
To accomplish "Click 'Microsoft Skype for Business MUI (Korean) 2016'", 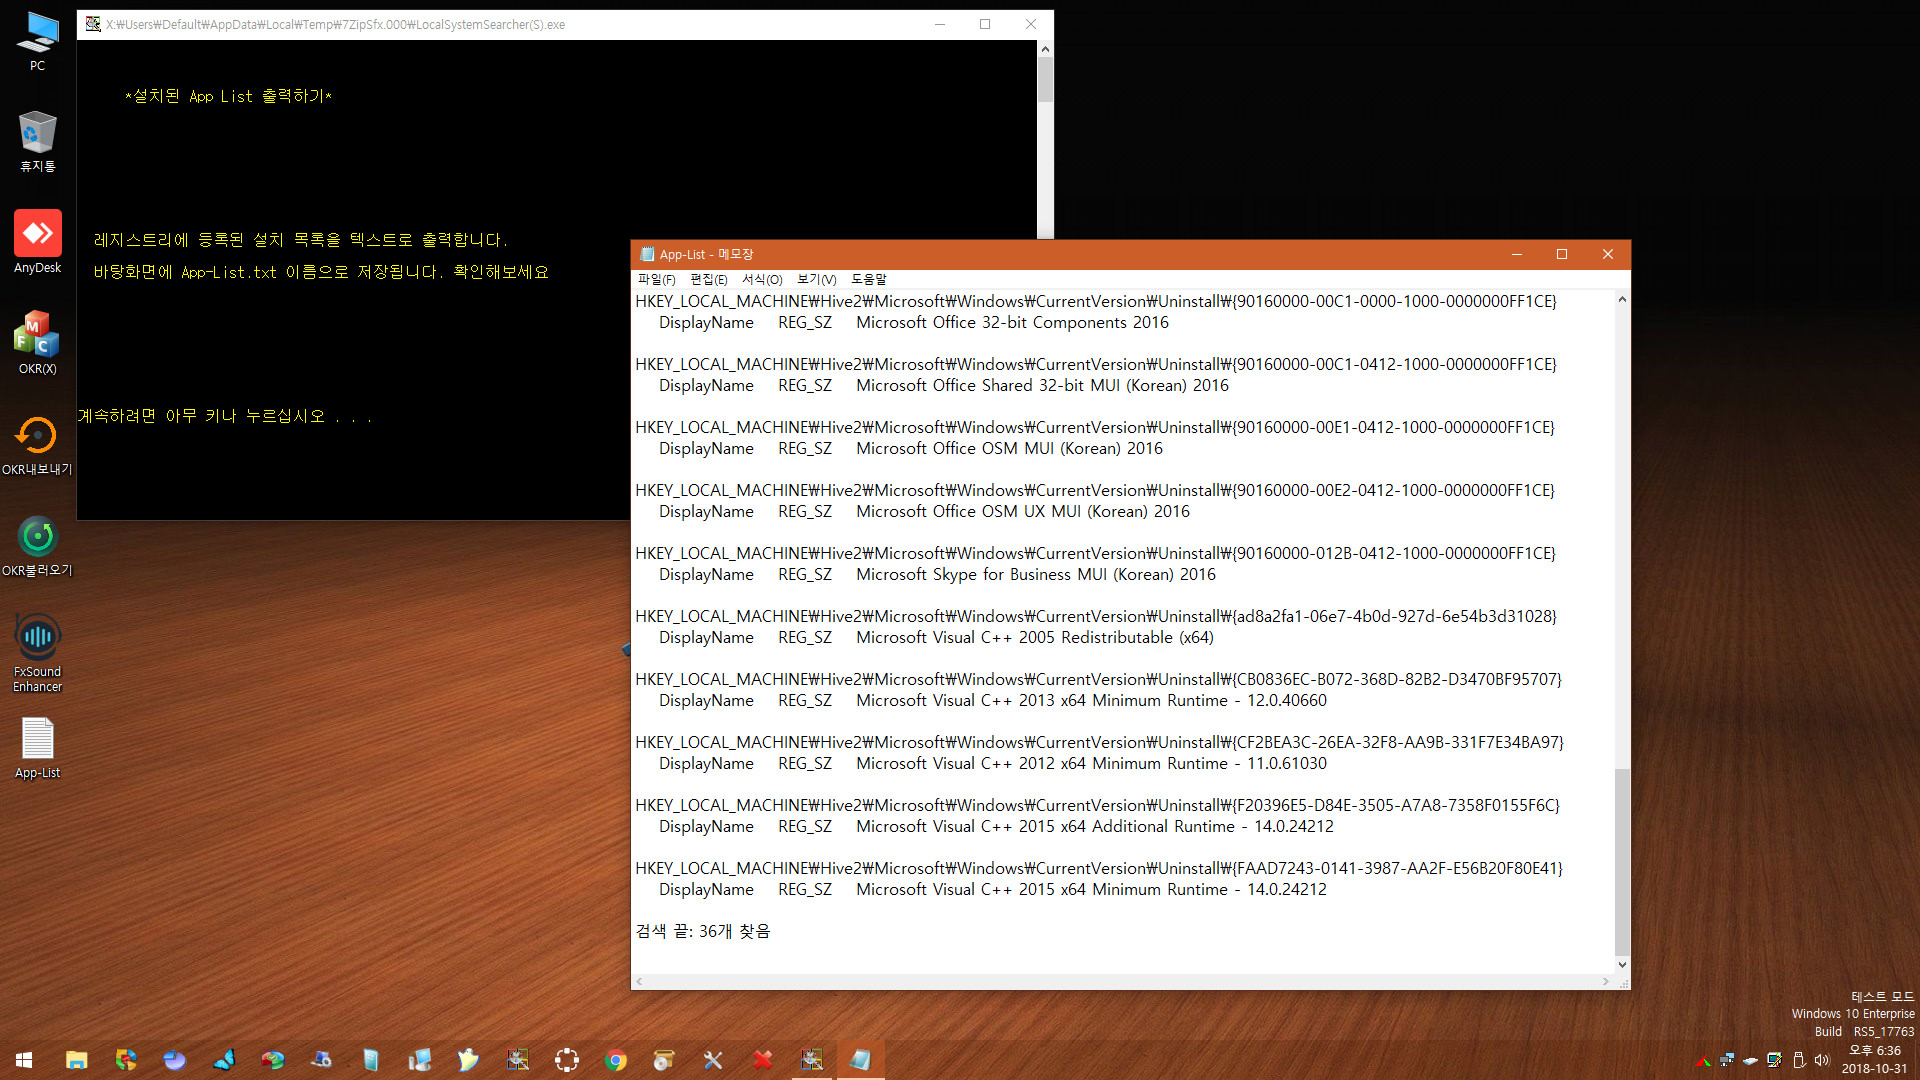I will click(1036, 575).
